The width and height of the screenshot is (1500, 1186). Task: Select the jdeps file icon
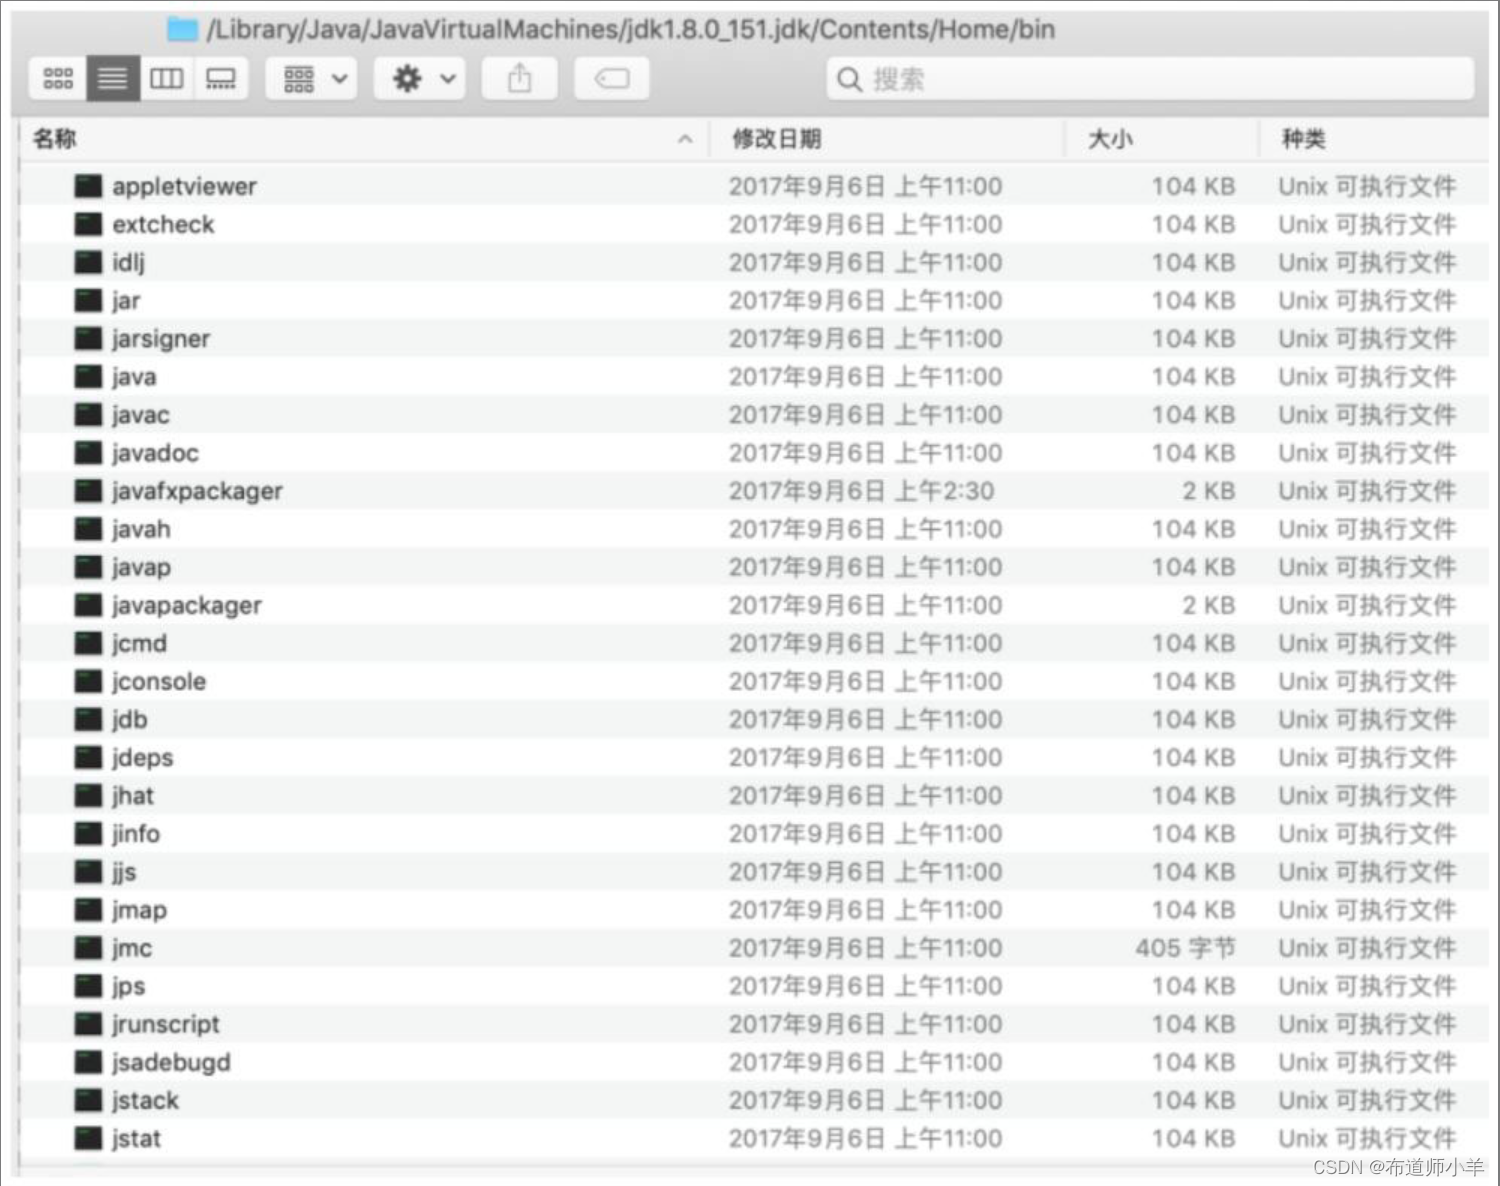[x=89, y=757]
